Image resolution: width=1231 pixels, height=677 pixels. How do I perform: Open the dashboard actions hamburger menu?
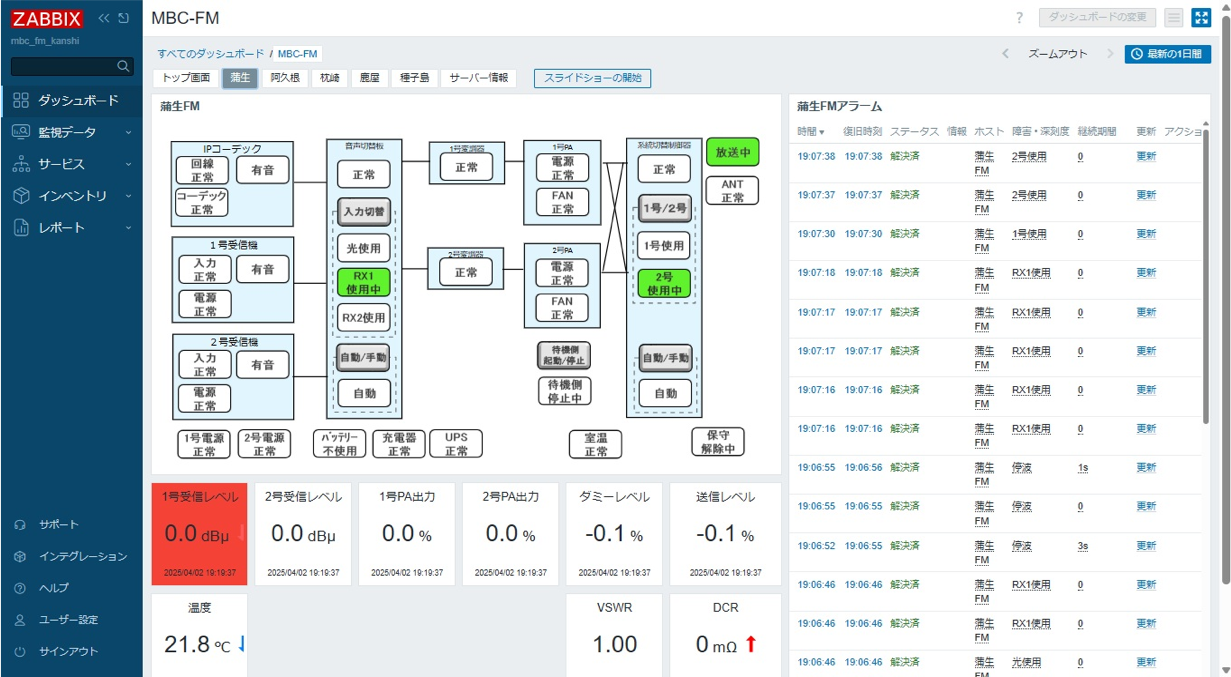tap(1174, 18)
